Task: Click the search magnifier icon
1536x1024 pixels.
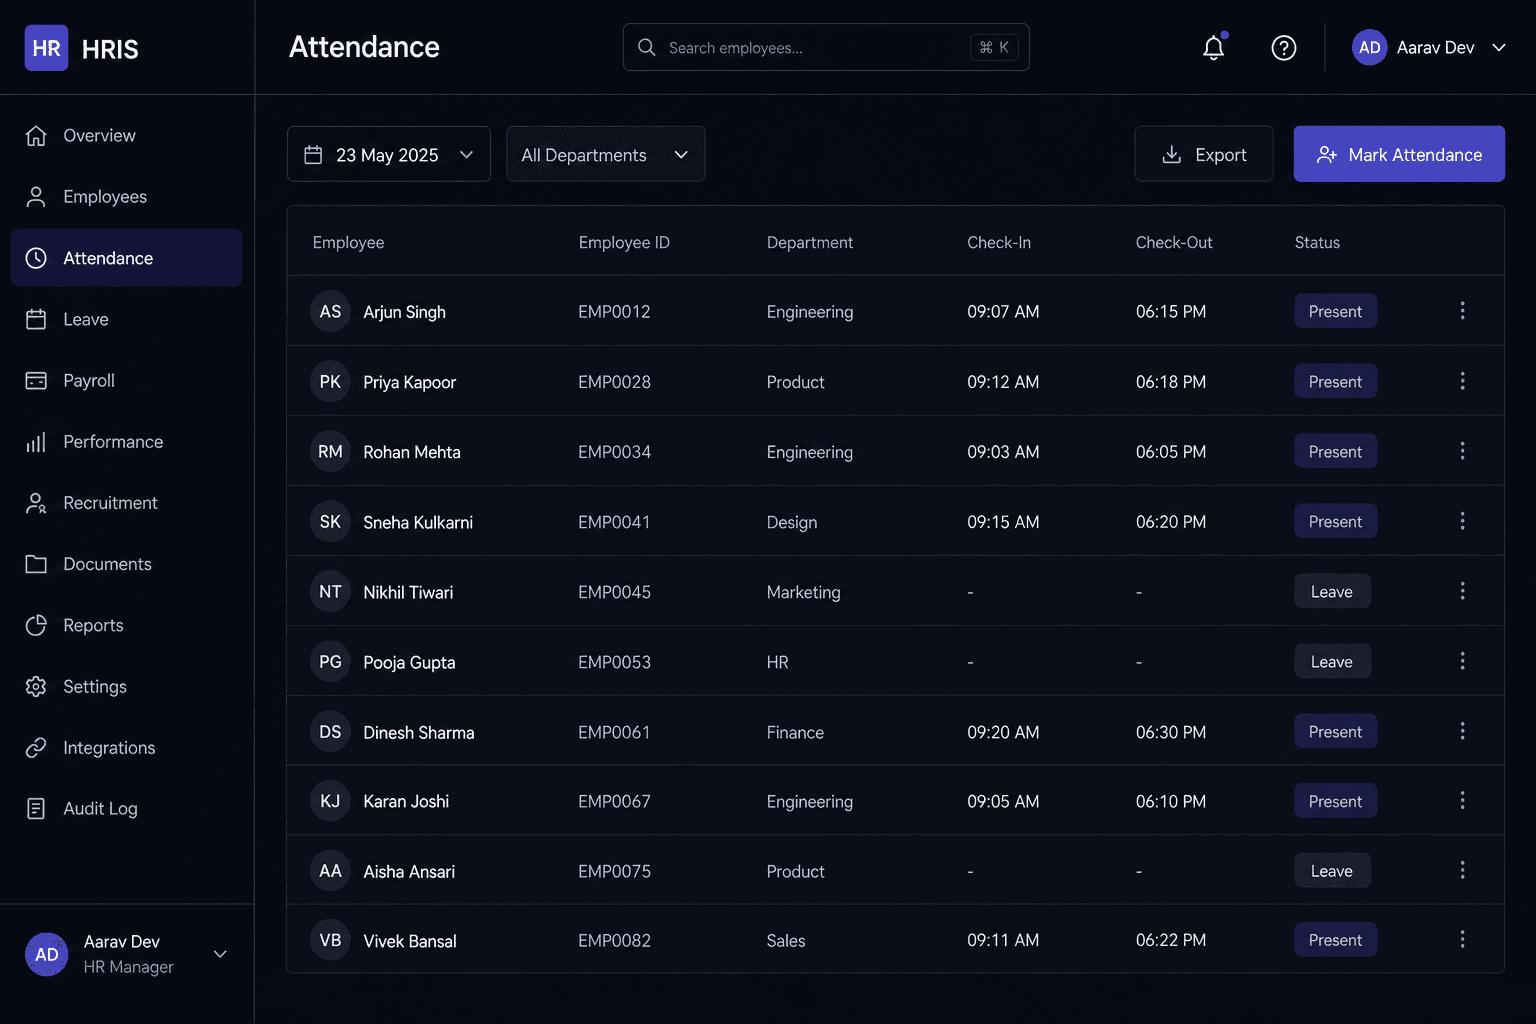Action: tap(647, 47)
